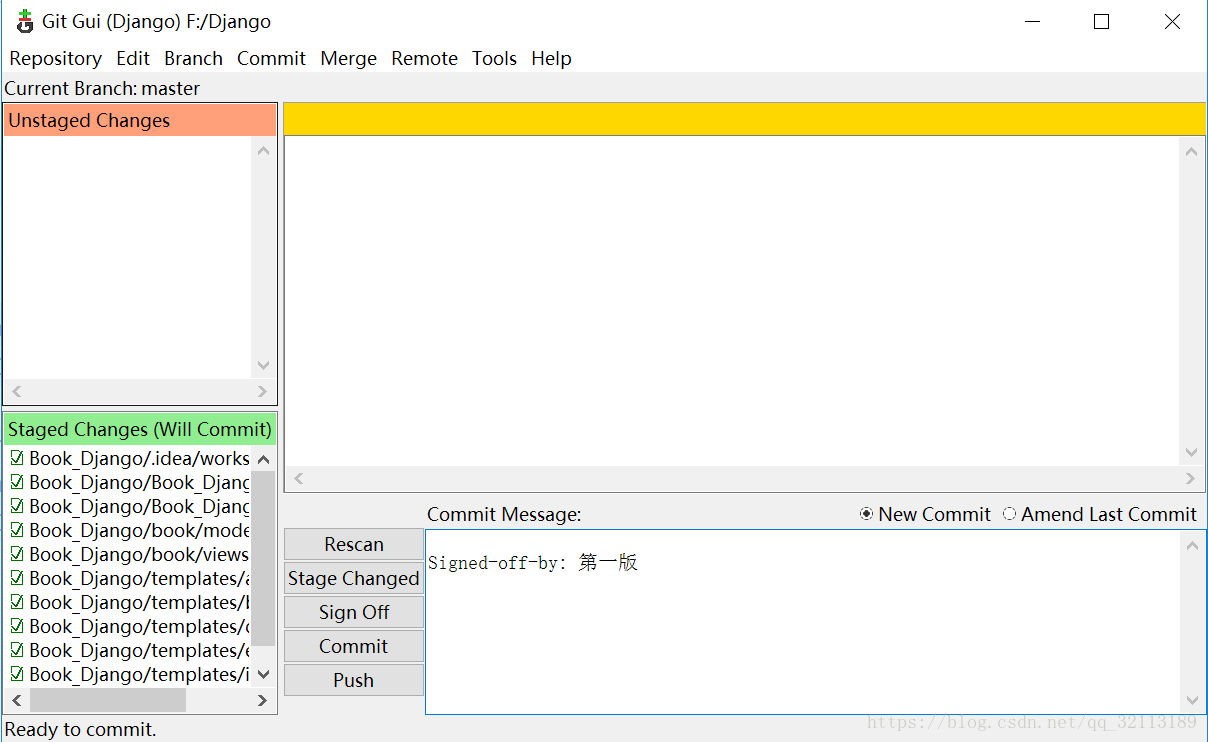The width and height of the screenshot is (1208, 742).
Task: Click the Staged Changes vertical scrollbar thumb
Action: (x=263, y=558)
